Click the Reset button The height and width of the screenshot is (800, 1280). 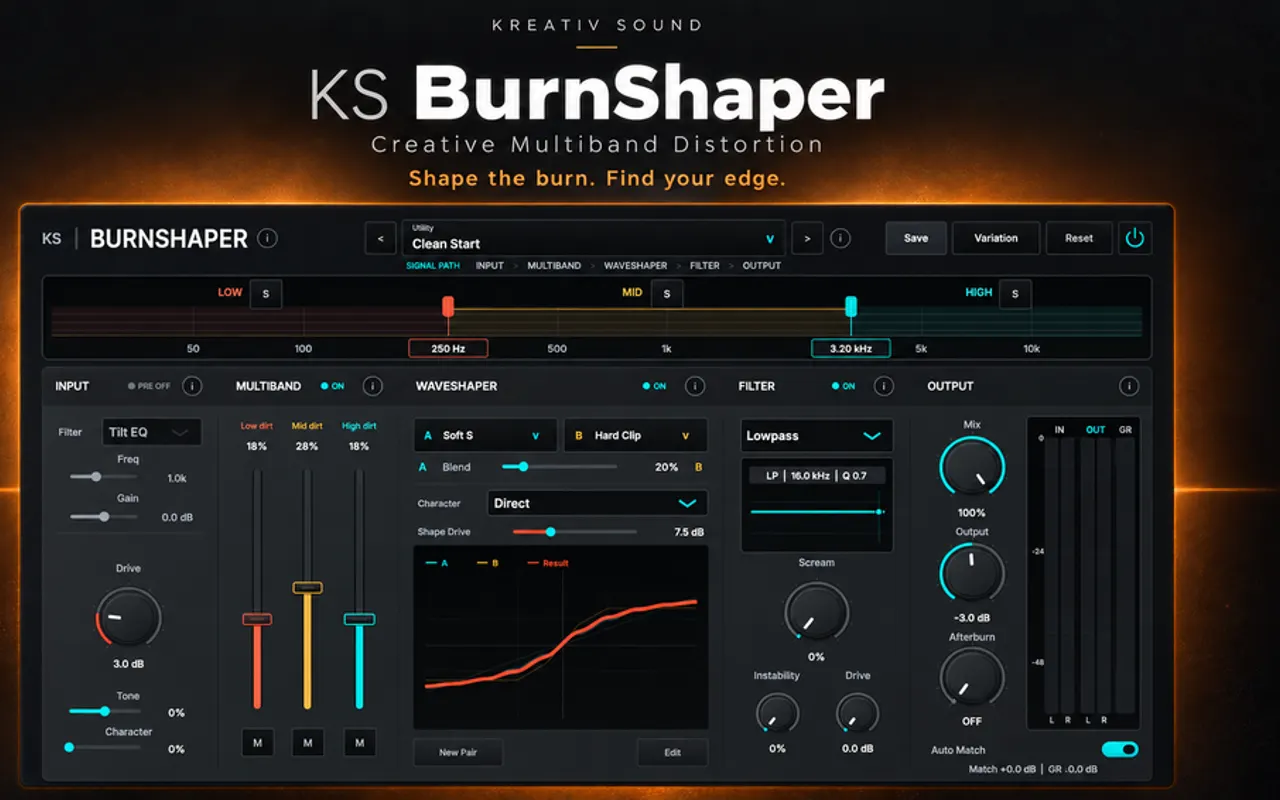click(x=1079, y=238)
